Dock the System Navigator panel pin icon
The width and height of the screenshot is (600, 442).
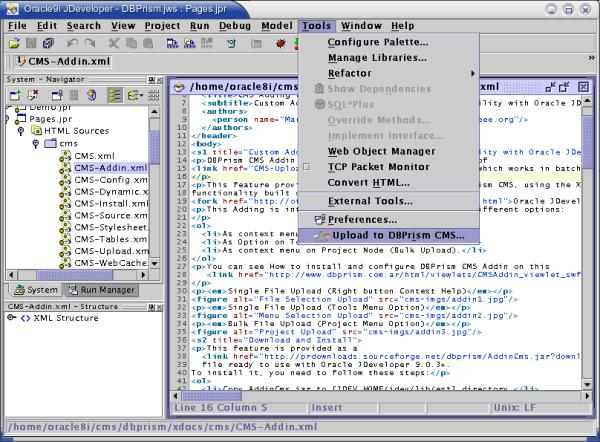tap(152, 80)
